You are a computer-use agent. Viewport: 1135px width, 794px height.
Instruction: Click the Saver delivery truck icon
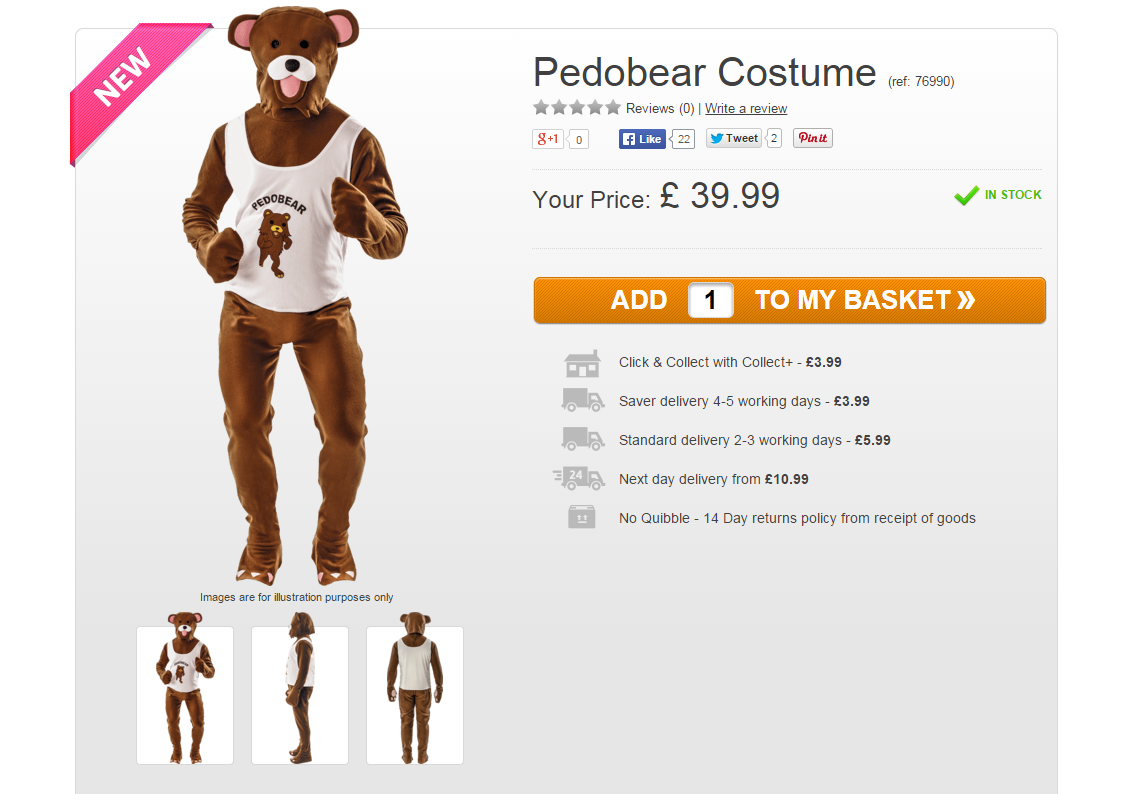coord(583,401)
